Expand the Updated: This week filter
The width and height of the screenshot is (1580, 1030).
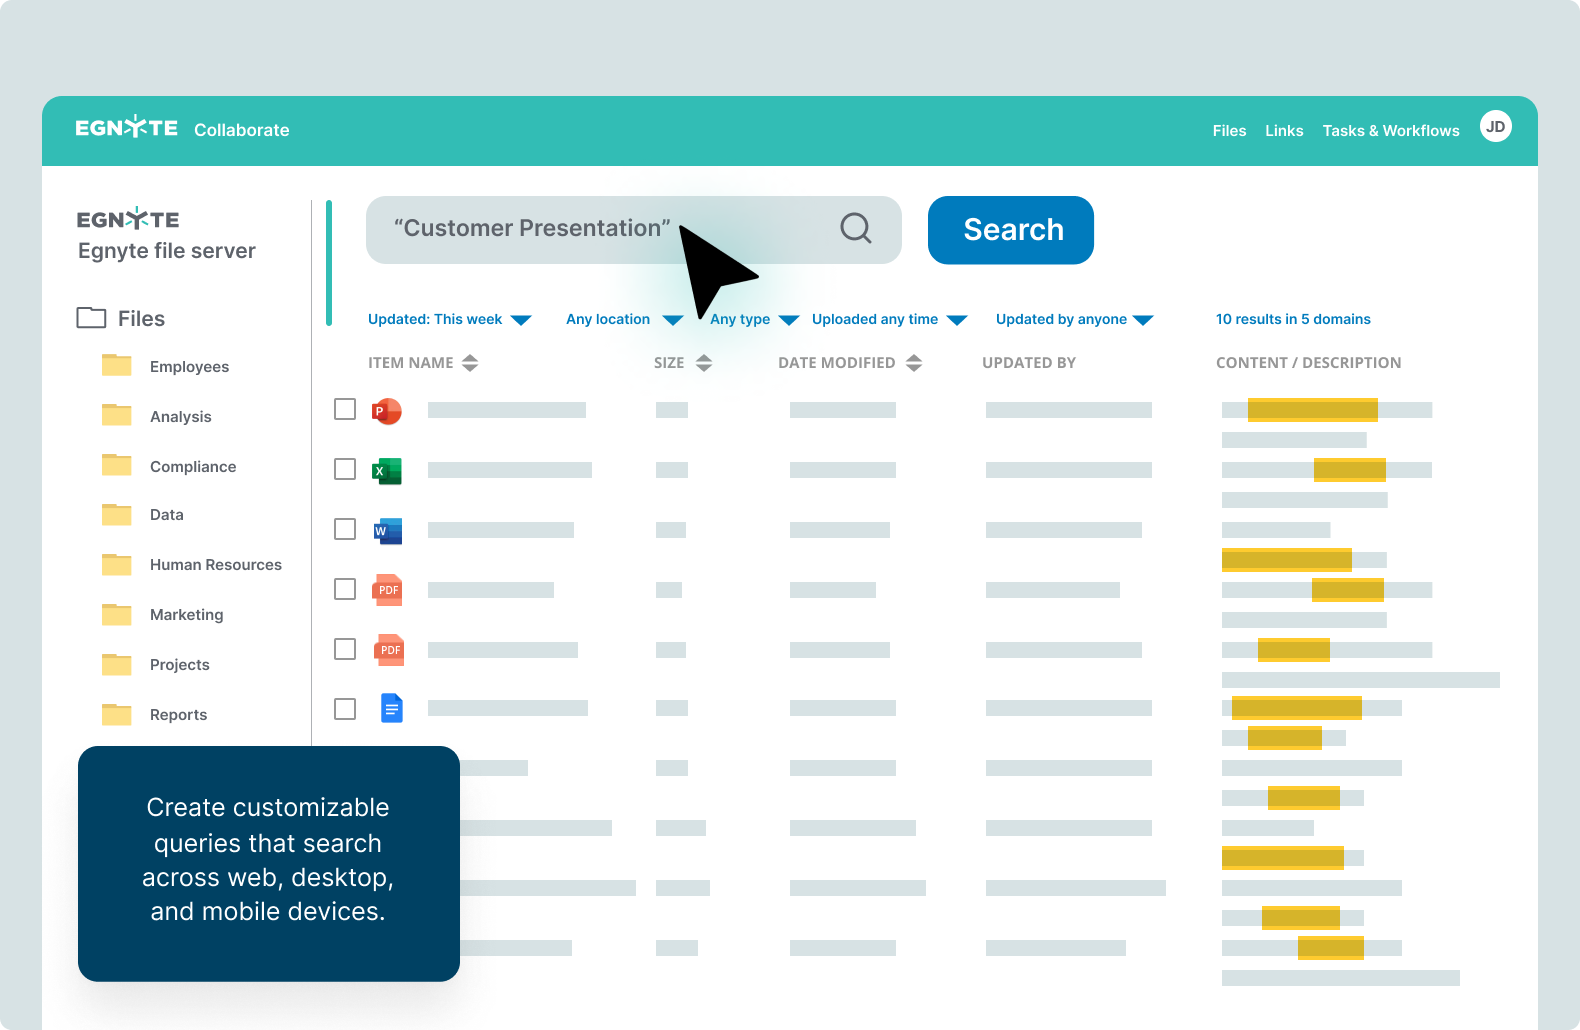click(x=449, y=320)
